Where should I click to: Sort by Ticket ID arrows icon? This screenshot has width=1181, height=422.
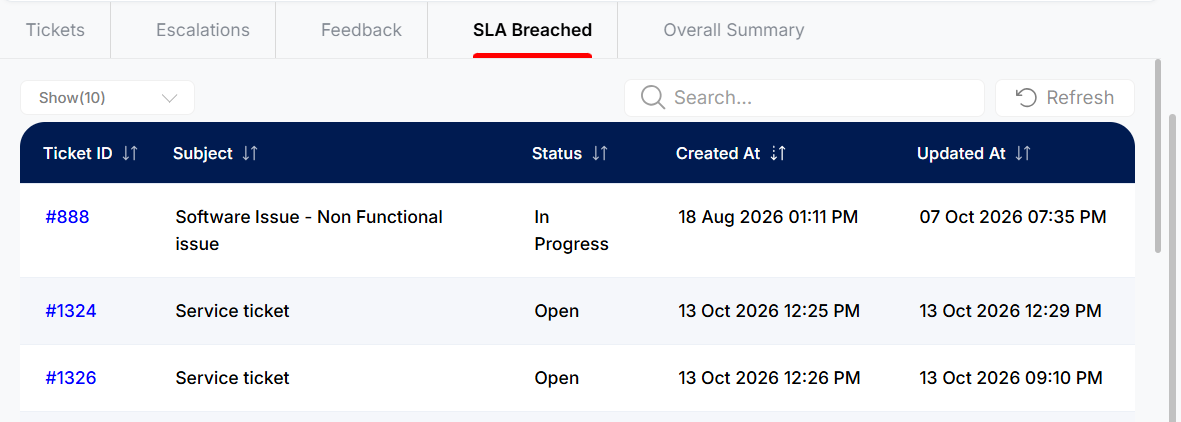coord(130,153)
